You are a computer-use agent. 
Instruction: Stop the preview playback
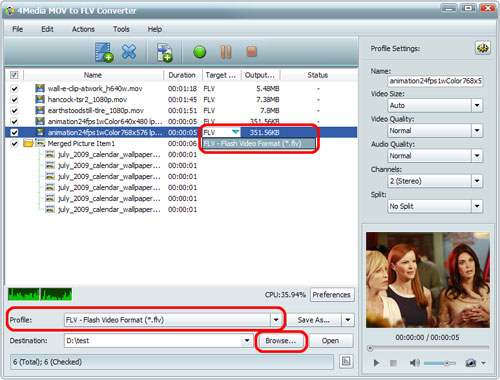point(393,363)
